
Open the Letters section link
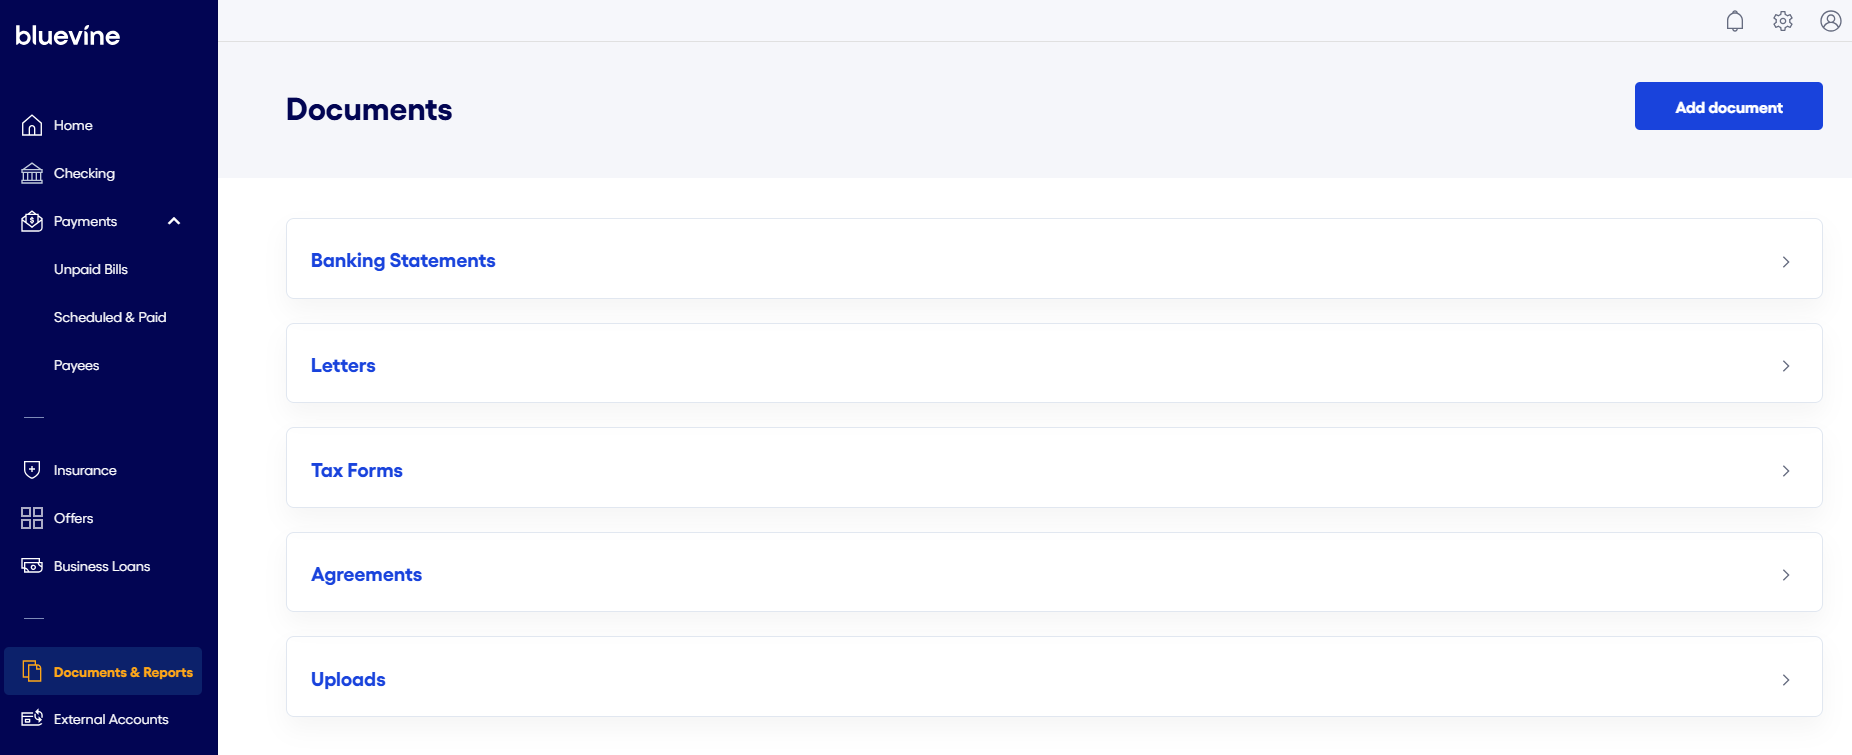coord(343,366)
